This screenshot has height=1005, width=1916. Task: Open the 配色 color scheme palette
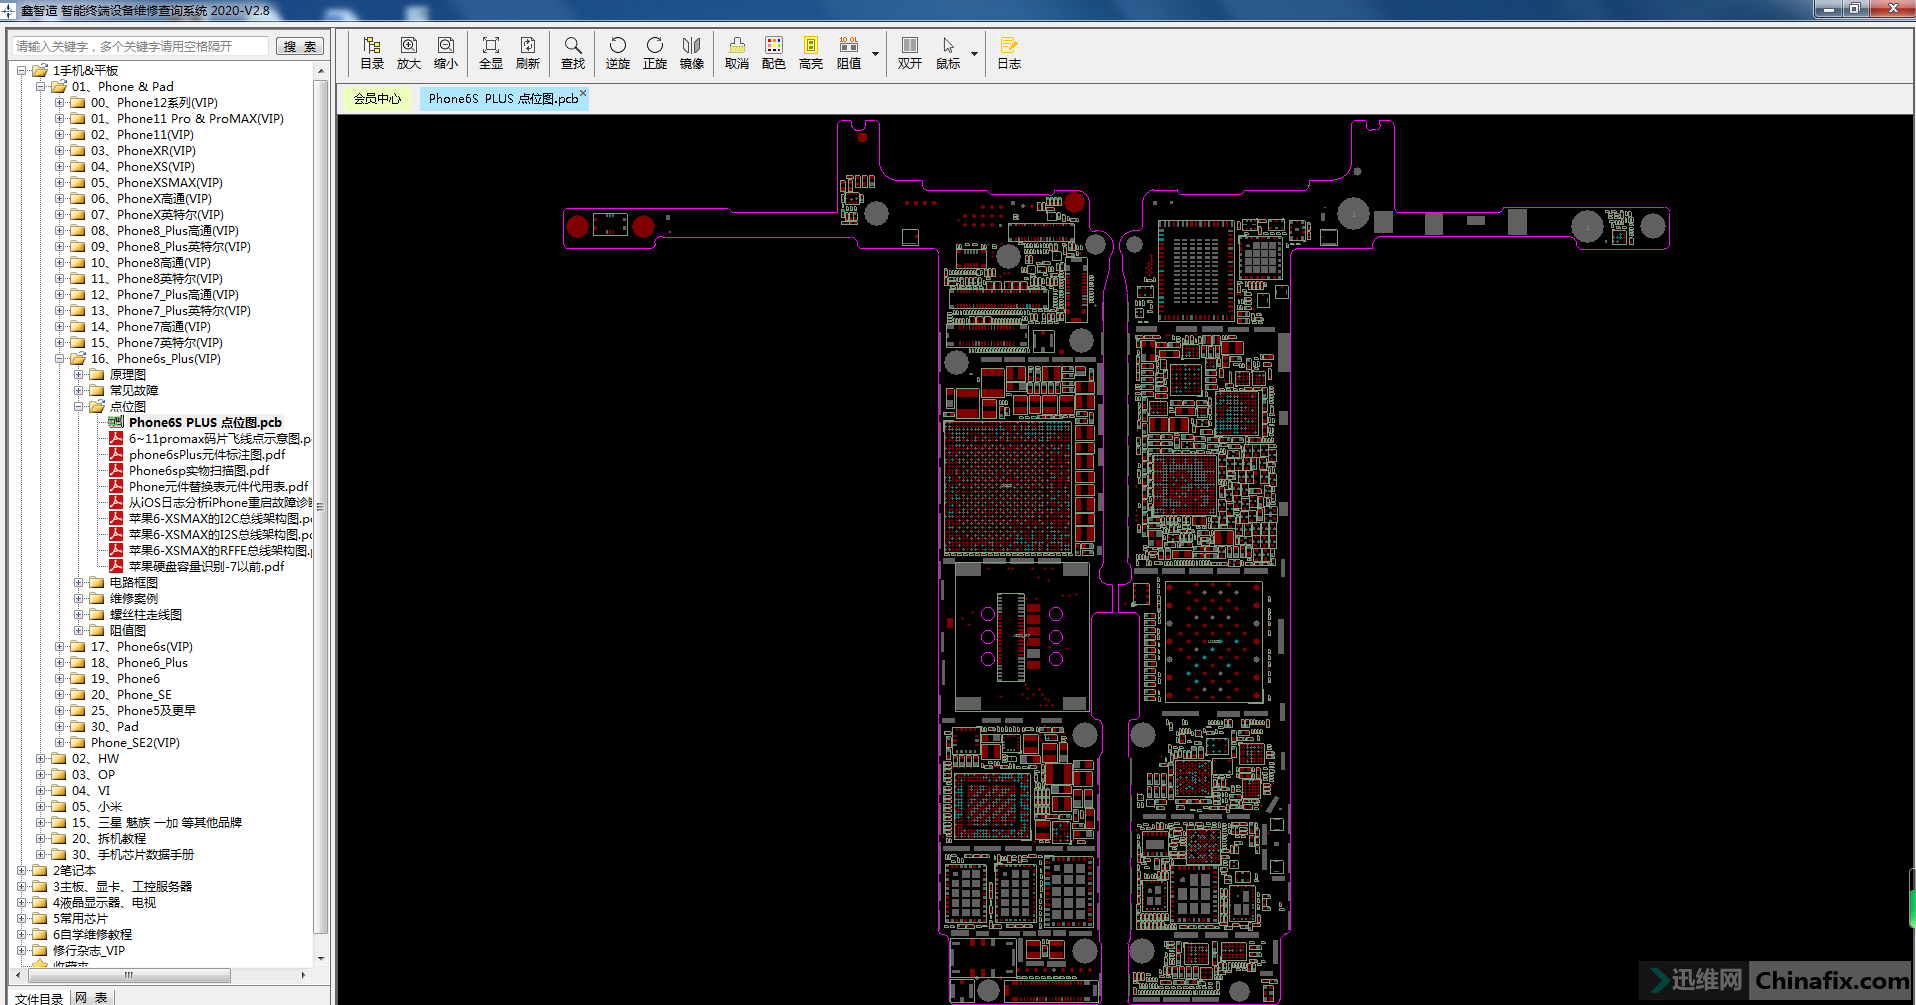point(773,53)
